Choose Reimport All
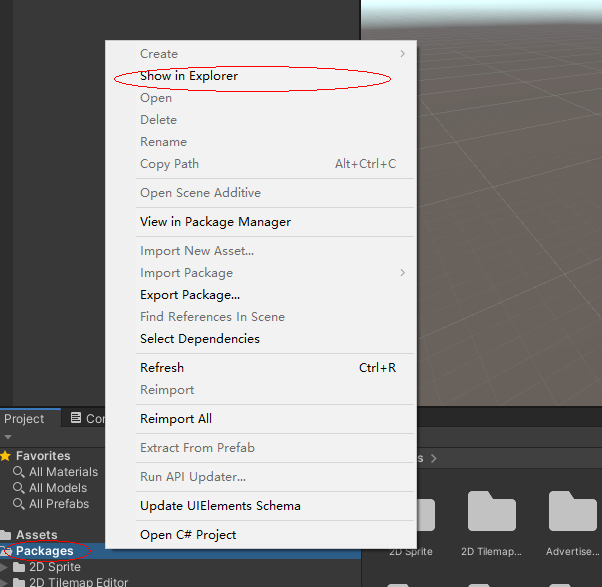The height and width of the screenshot is (587, 602). click(x=261, y=419)
